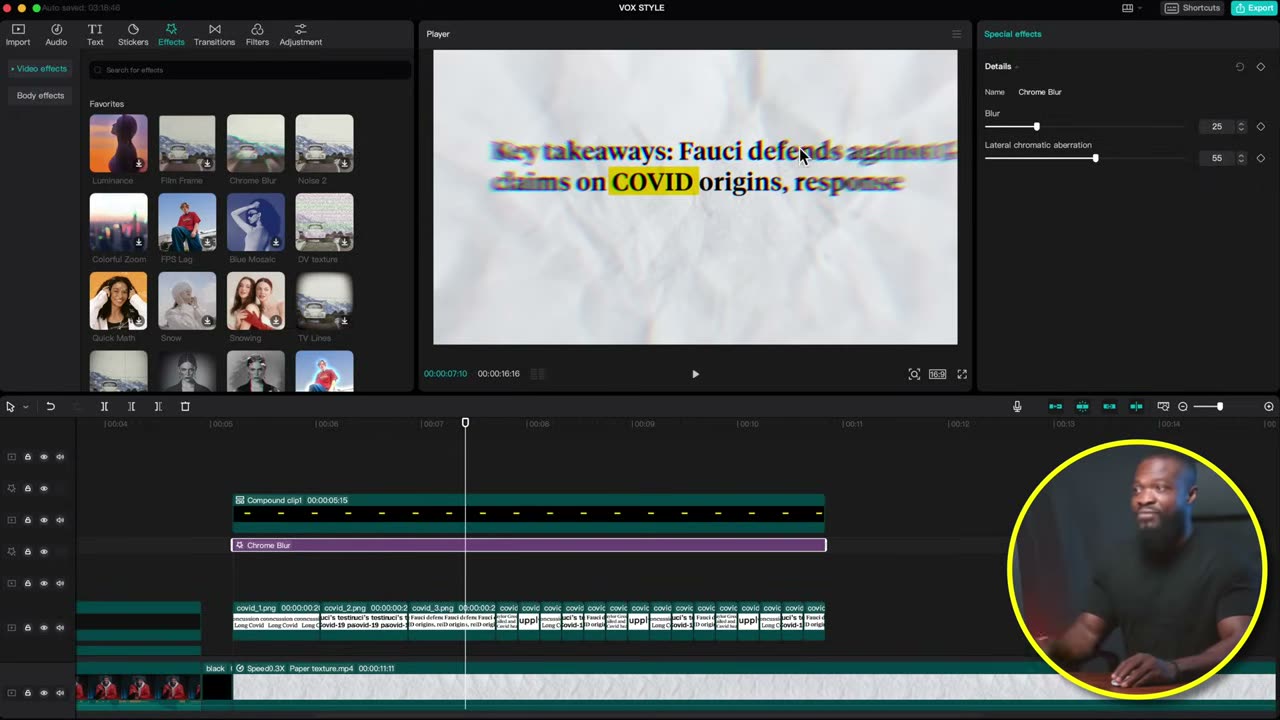Screen dimensions: 1280x720
Task: Download the Film Frame effect via its arrow icon
Action: [x=207, y=164]
